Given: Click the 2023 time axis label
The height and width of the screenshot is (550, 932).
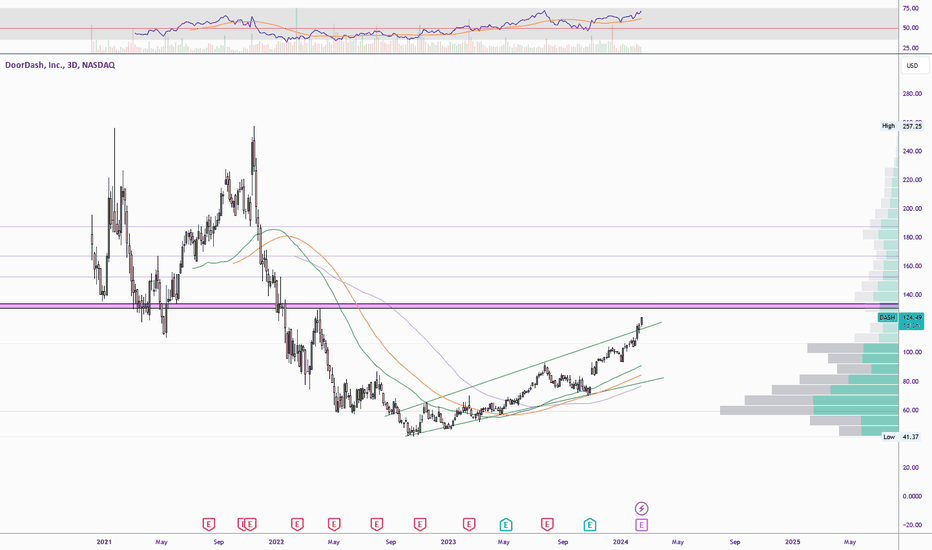Looking at the screenshot, I should [x=448, y=542].
